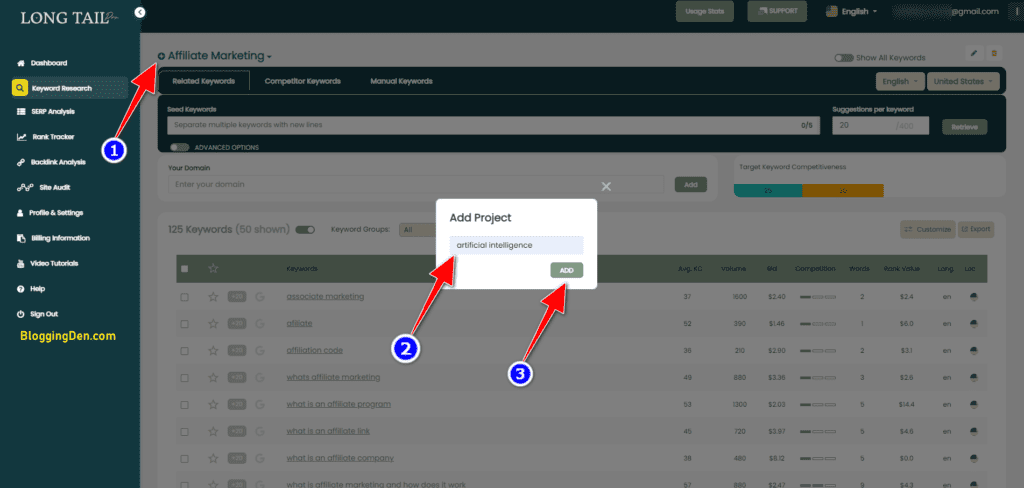Switch to Competitor Keywords tab
Image resolution: width=1024 pixels, height=488 pixels.
pyautogui.click(x=302, y=82)
